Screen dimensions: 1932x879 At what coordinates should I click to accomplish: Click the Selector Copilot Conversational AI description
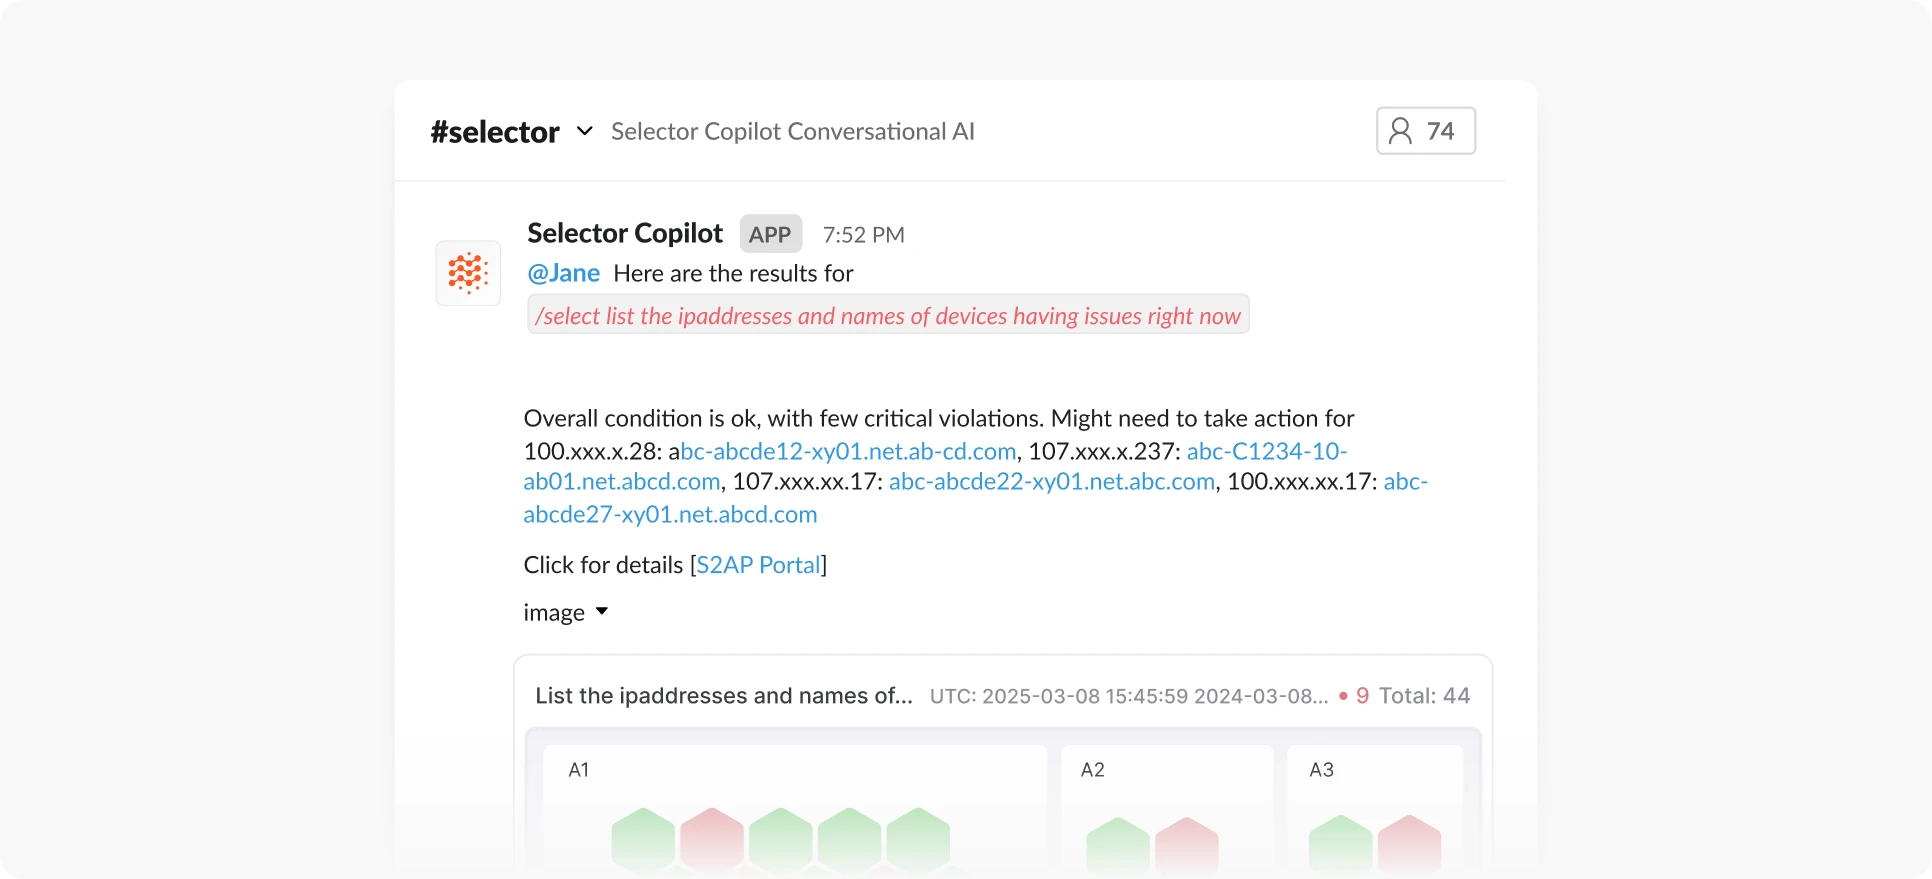point(793,131)
